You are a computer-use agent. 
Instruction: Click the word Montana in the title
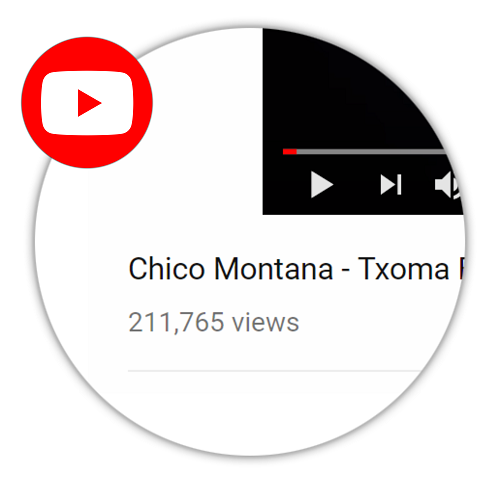point(273,269)
